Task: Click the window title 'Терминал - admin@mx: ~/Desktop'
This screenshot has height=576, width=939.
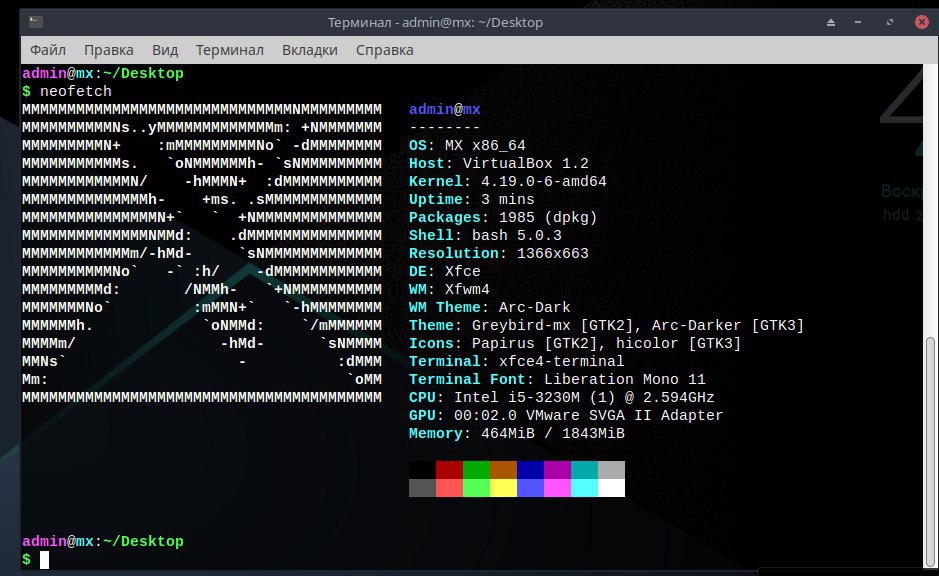Action: [x=435, y=22]
